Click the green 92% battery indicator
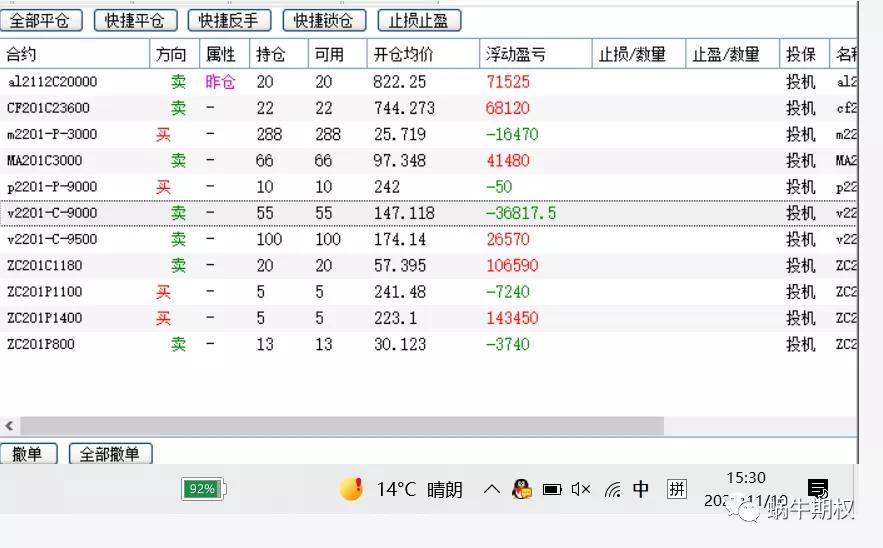 click(204, 489)
